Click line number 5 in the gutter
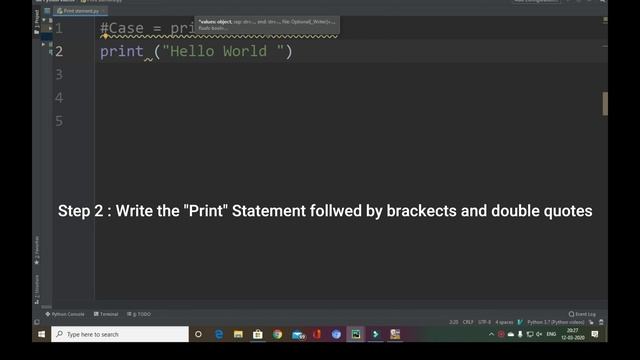 (x=59, y=121)
